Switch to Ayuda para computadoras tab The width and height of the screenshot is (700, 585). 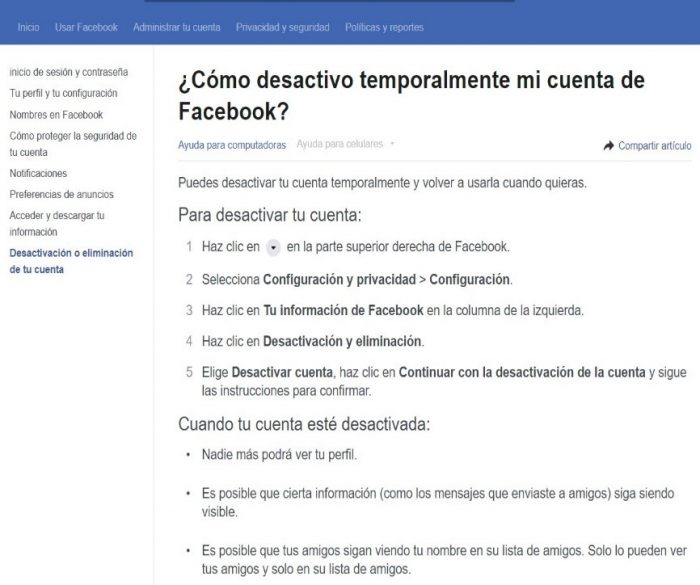[232, 145]
